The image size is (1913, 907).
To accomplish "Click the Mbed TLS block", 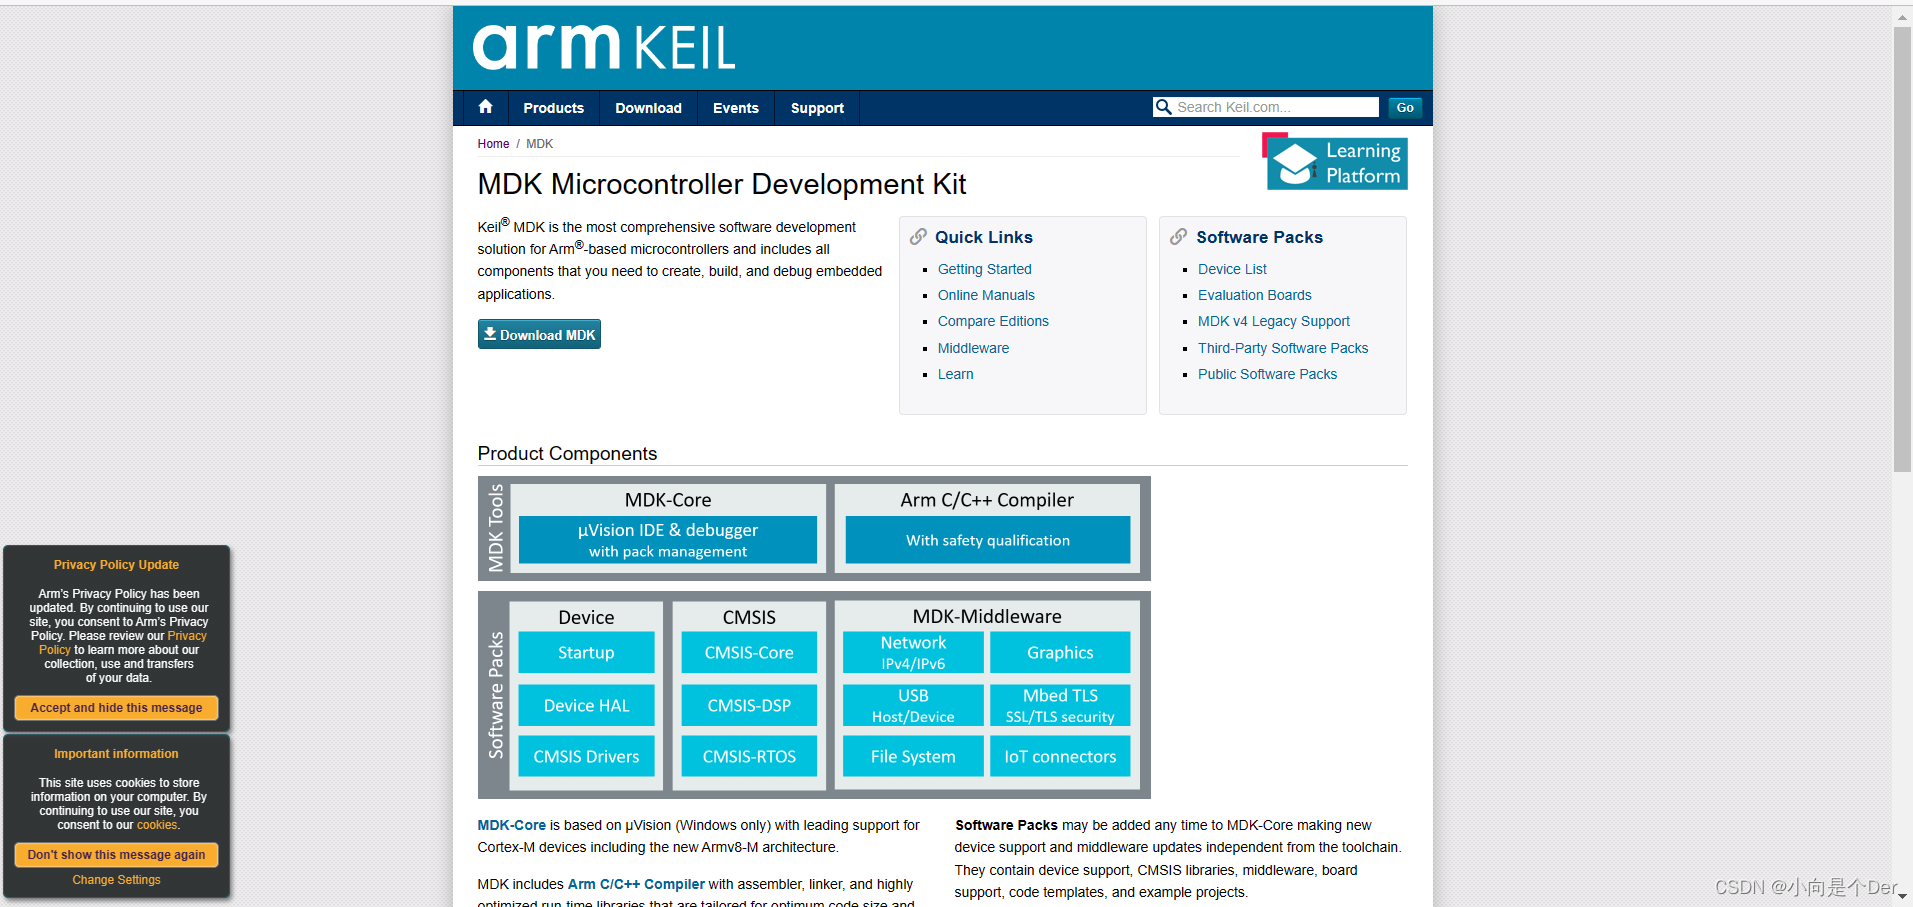I will (1060, 705).
